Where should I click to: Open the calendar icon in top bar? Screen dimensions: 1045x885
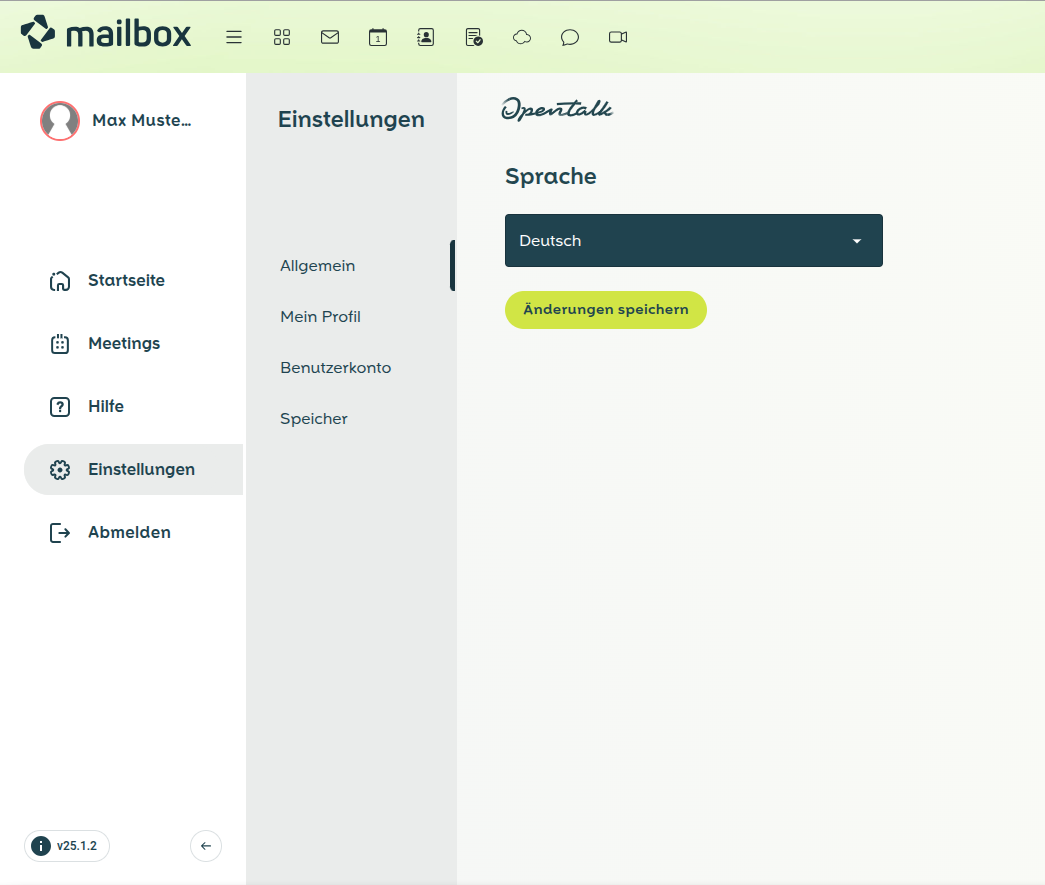[x=378, y=37]
